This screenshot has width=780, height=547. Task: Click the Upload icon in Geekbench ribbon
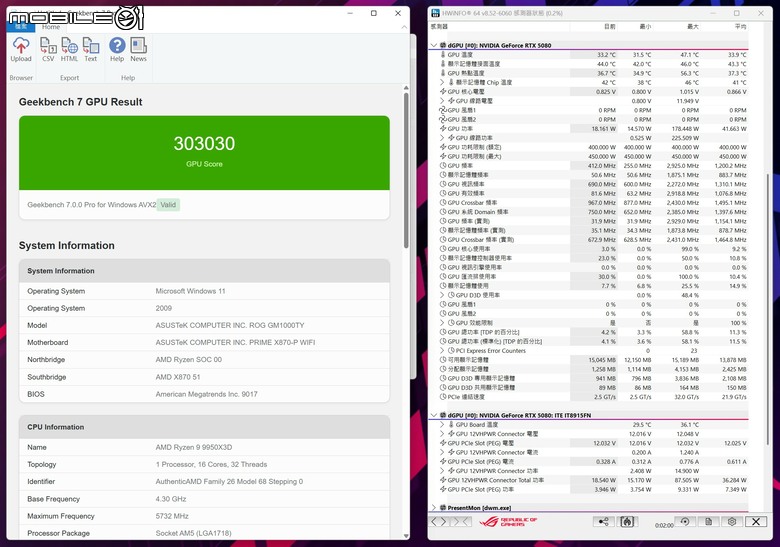(21, 46)
